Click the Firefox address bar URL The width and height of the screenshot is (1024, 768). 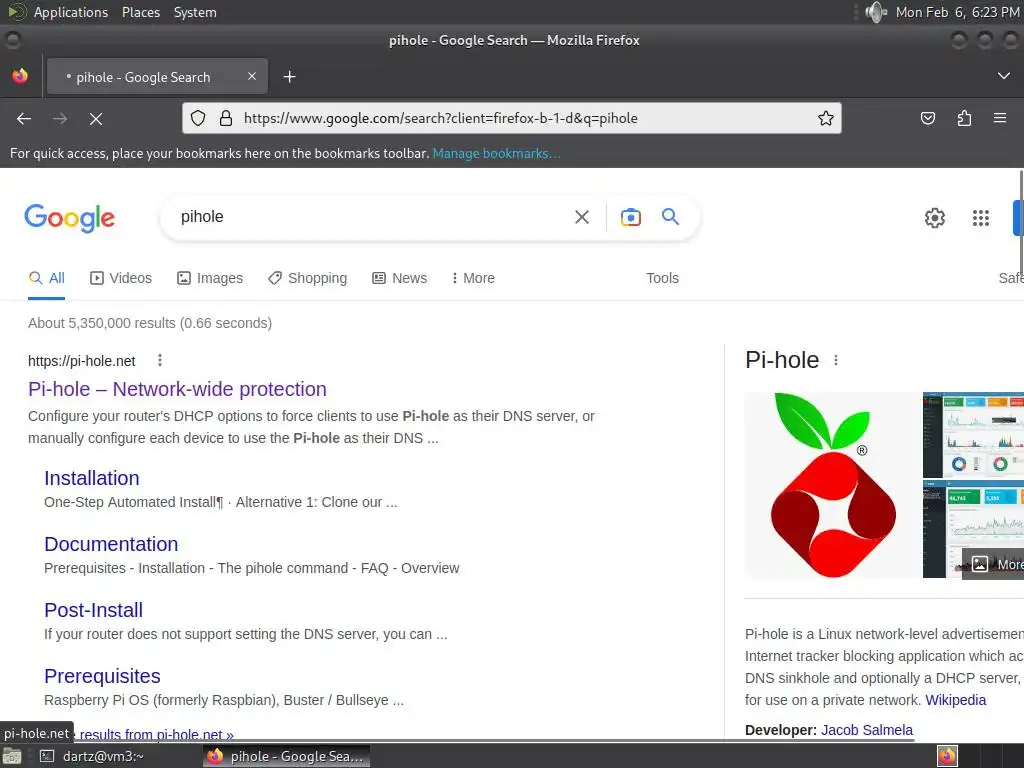click(x=441, y=118)
